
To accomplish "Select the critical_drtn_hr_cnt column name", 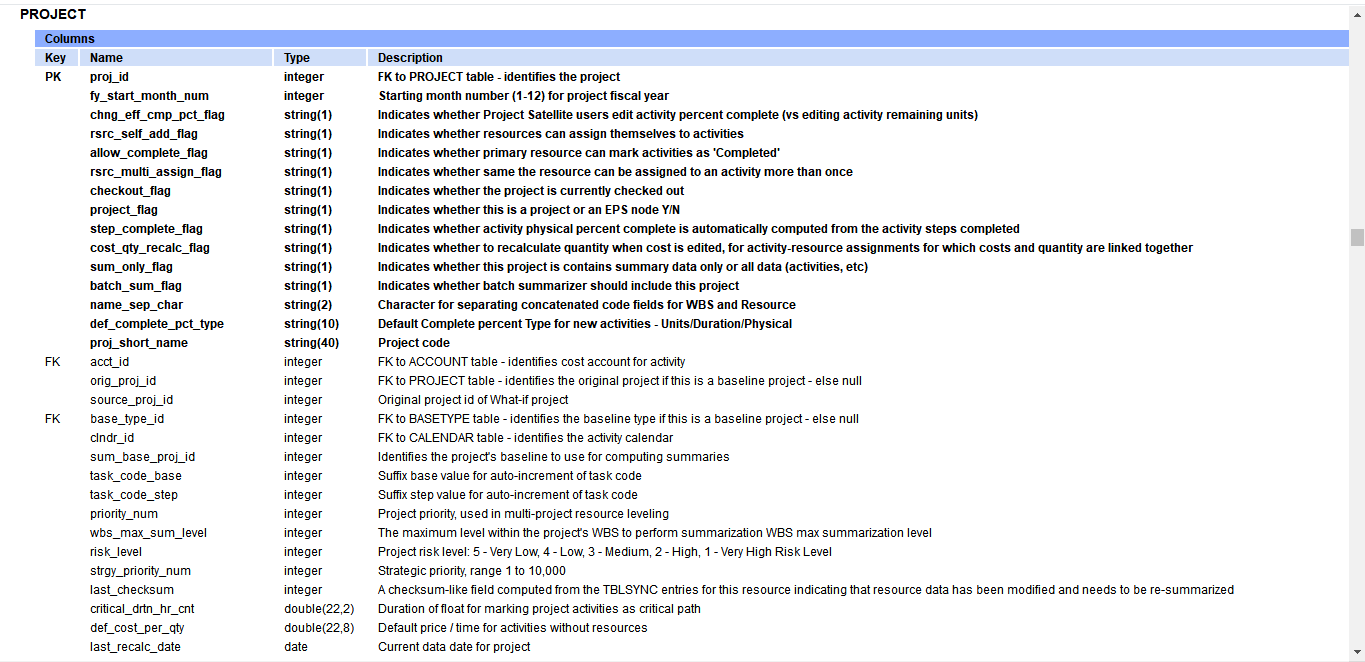I will click(x=142, y=609).
